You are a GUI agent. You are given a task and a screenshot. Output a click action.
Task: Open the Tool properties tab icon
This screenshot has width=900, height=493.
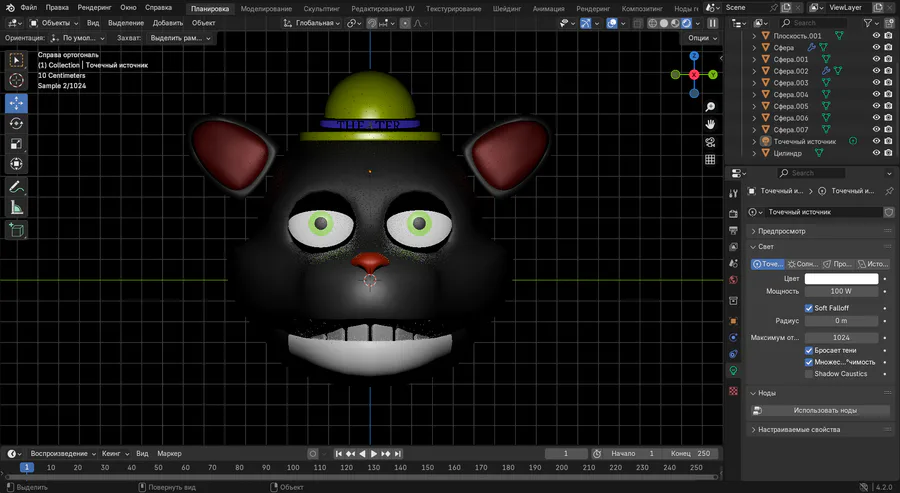coord(733,193)
